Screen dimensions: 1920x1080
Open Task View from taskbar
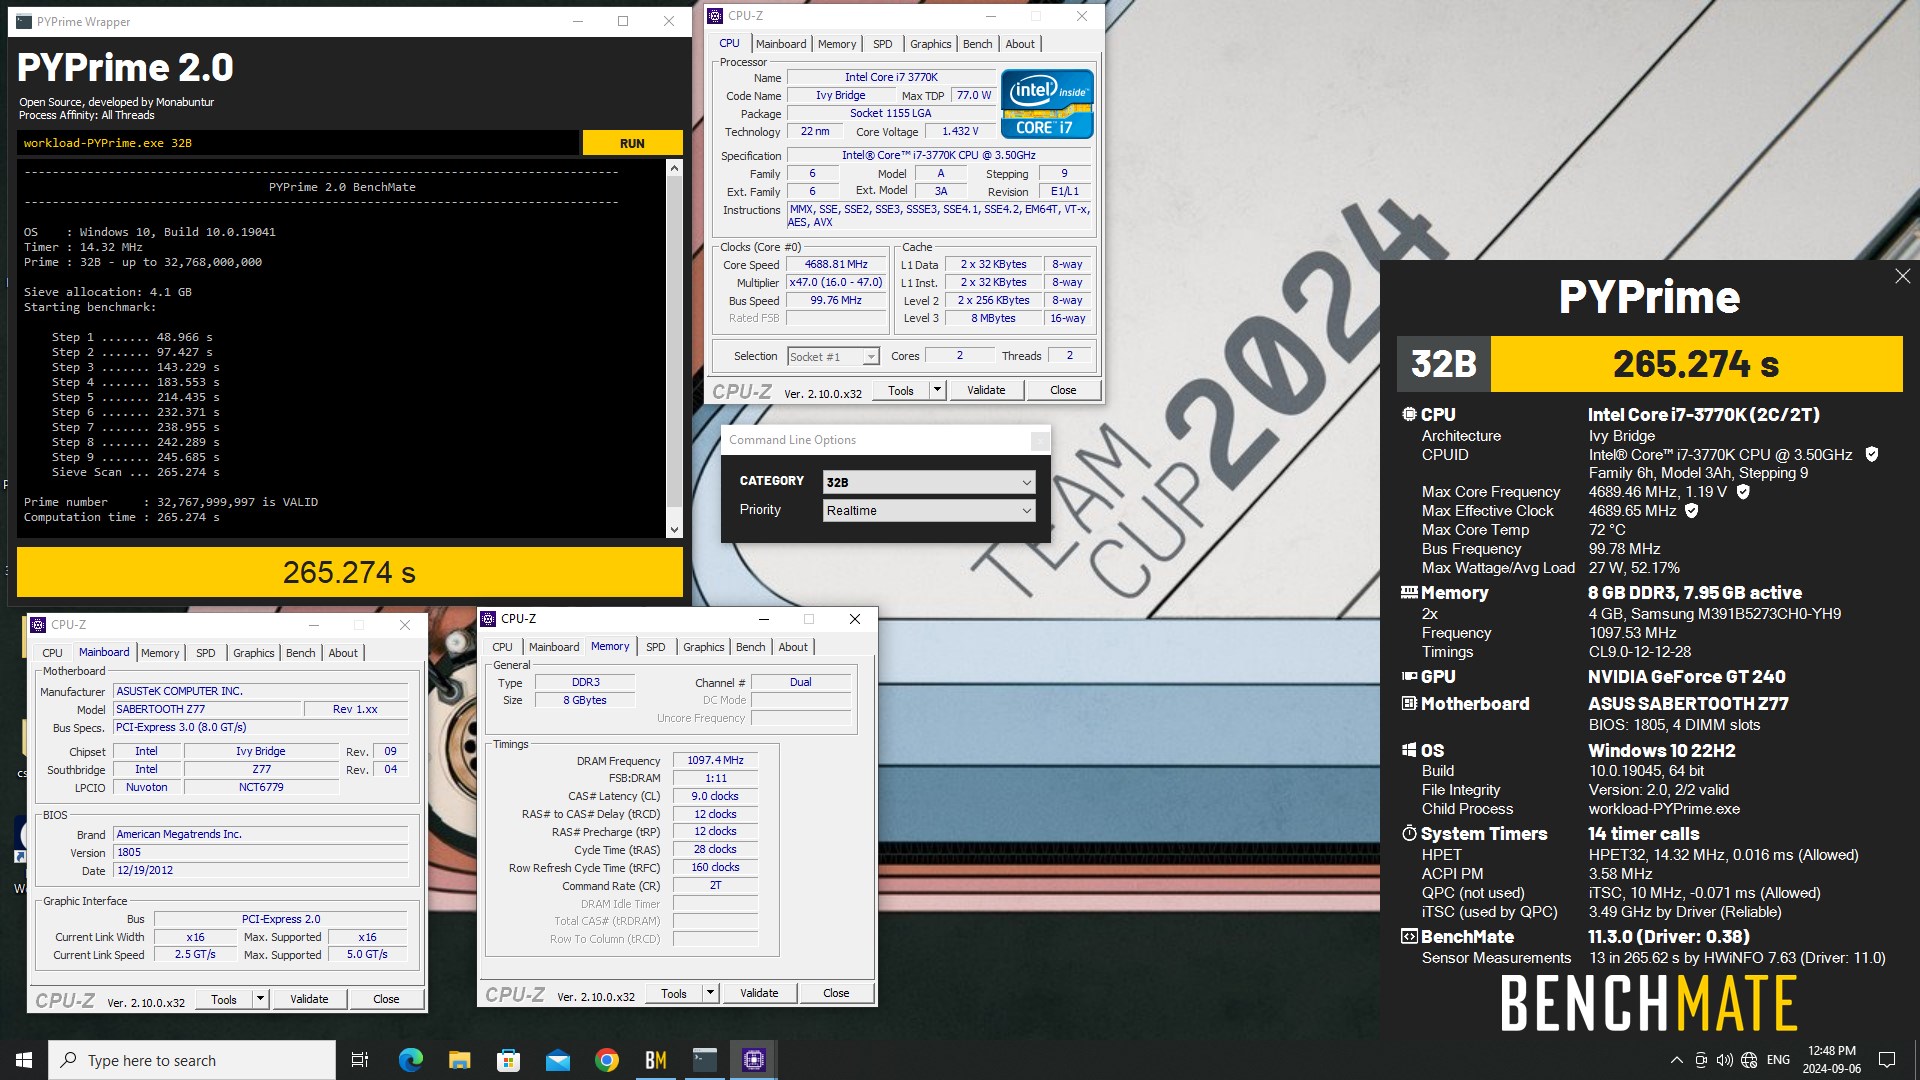360,1060
